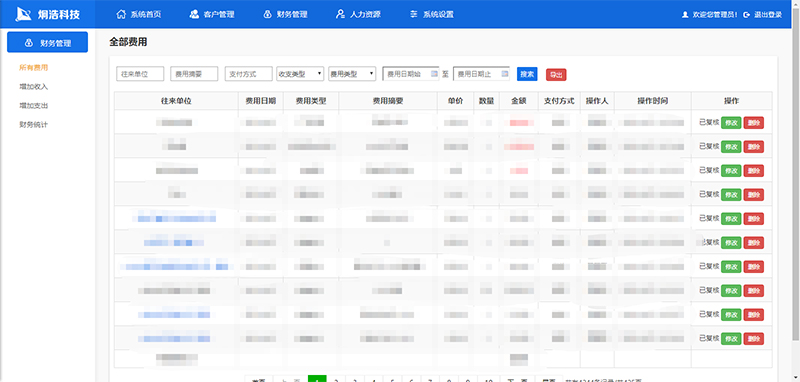Viewport: 800px width, 382px height.
Task: Click the page vertical scrollbar
Action: tap(797, 191)
